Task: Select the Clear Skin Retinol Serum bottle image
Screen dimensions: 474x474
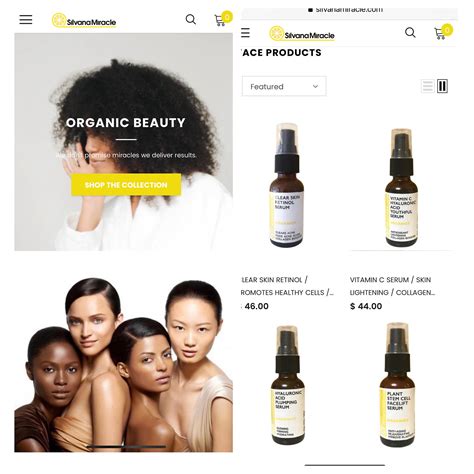Action: [x=286, y=185]
